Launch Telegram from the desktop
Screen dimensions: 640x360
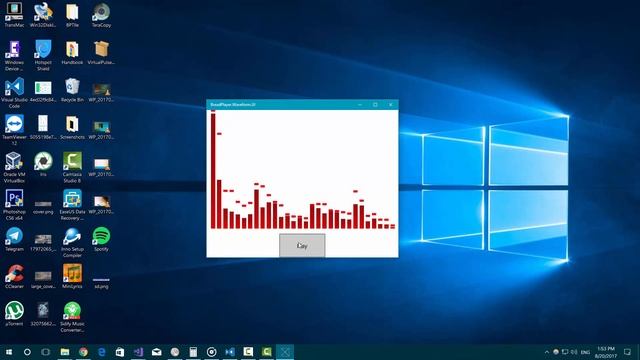(x=14, y=239)
